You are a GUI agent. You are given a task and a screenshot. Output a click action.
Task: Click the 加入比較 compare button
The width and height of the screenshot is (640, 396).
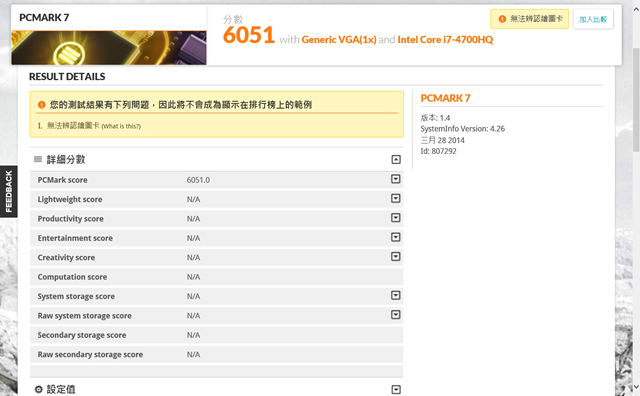tap(593, 19)
